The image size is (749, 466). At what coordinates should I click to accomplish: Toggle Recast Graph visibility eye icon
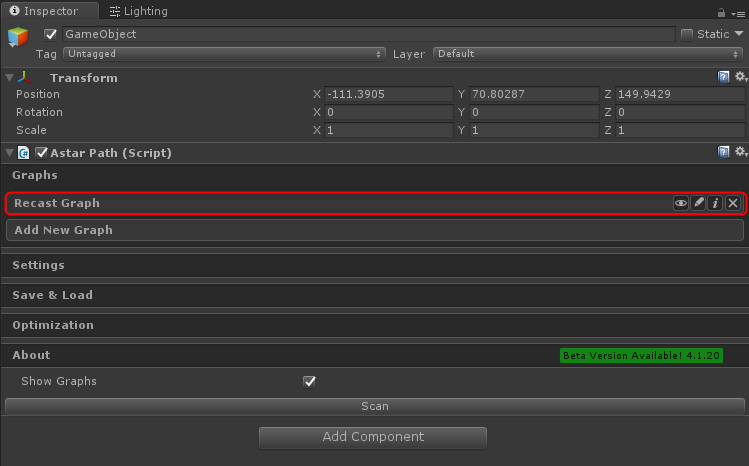(681, 203)
